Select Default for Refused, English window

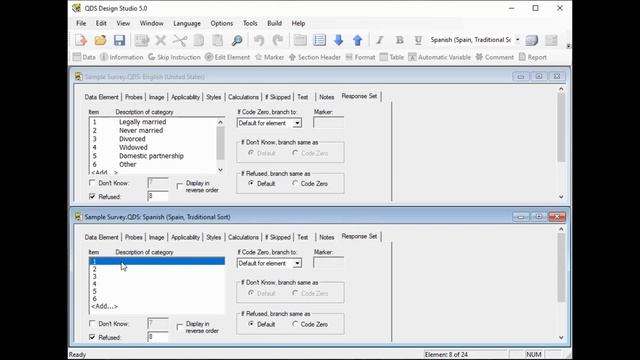(251, 184)
